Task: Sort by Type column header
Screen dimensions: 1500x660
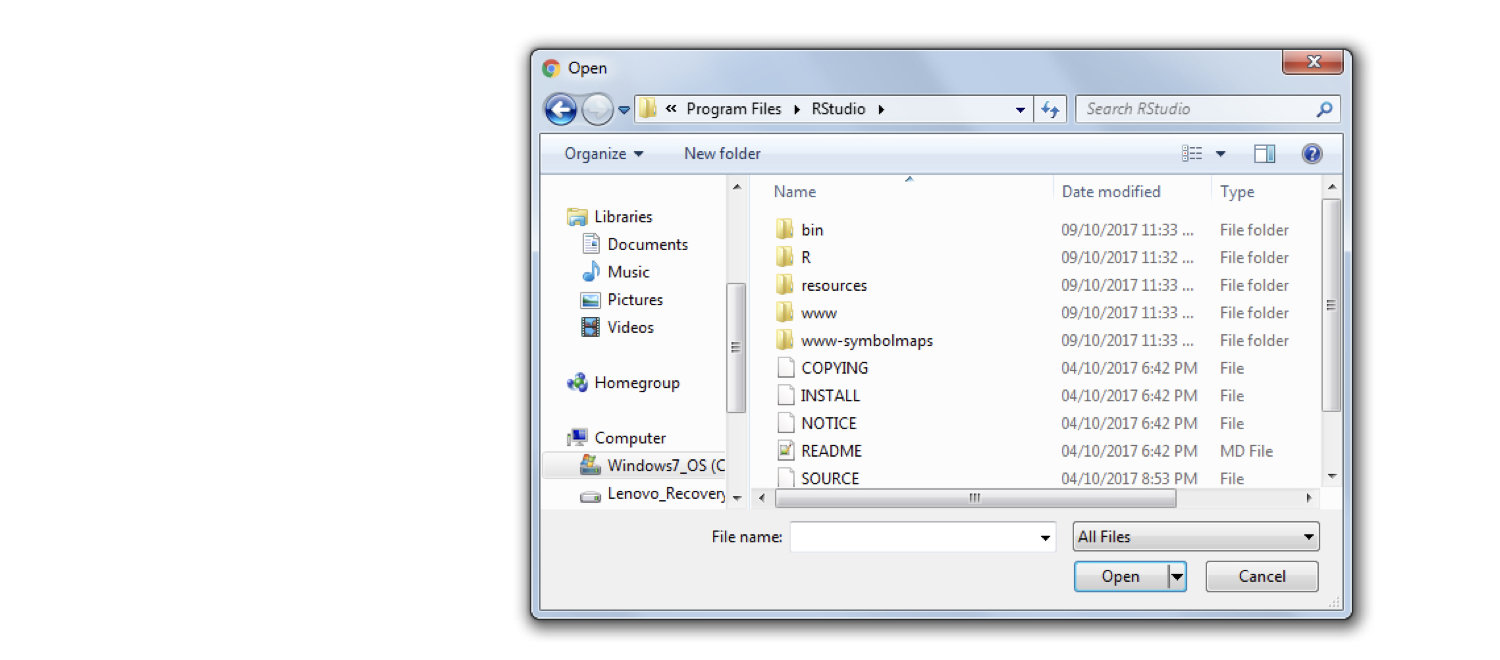Action: (x=1237, y=192)
